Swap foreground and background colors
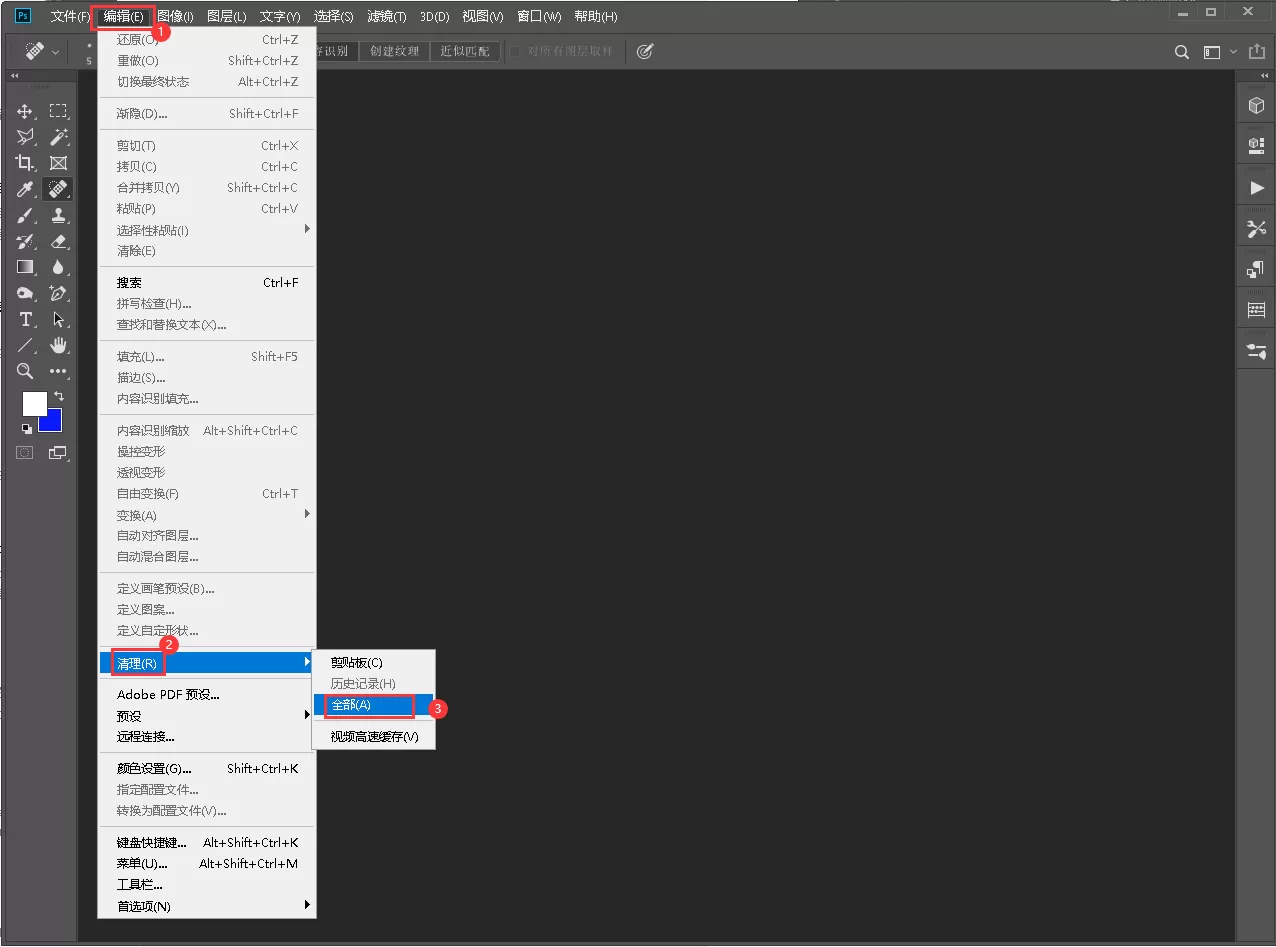This screenshot has width=1276, height=947. (x=59, y=397)
